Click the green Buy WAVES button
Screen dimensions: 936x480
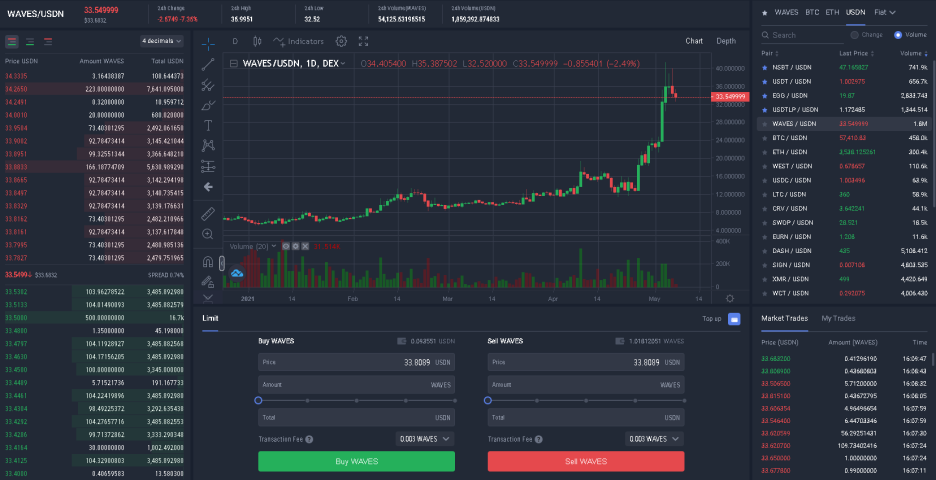(x=356, y=461)
